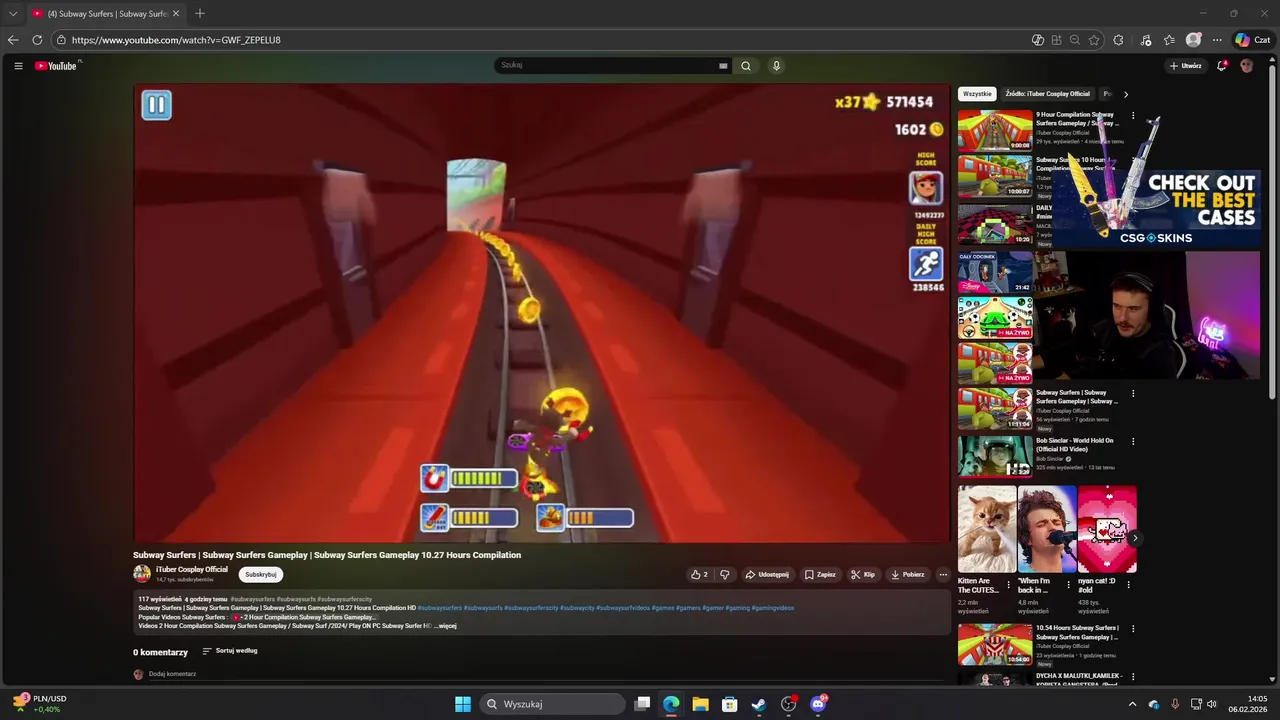Reload the page with browser refresh icon
Screen dimensions: 1280x720
(x=37, y=40)
